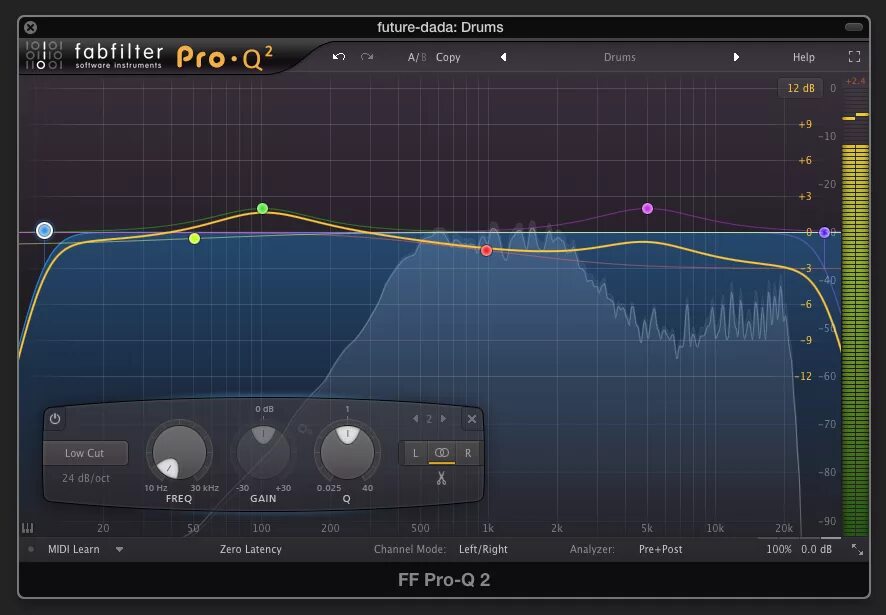Toggle the band power button off
Screen dimensions: 886x615
click(56, 419)
